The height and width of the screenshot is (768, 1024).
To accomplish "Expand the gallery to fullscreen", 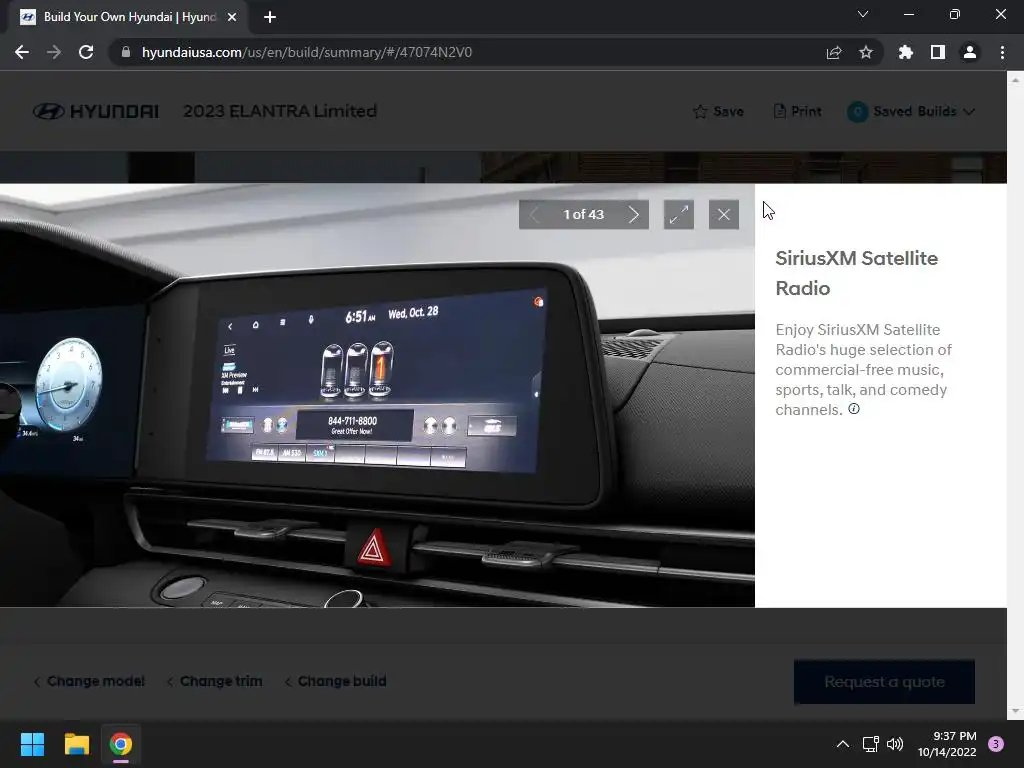I will (x=679, y=214).
